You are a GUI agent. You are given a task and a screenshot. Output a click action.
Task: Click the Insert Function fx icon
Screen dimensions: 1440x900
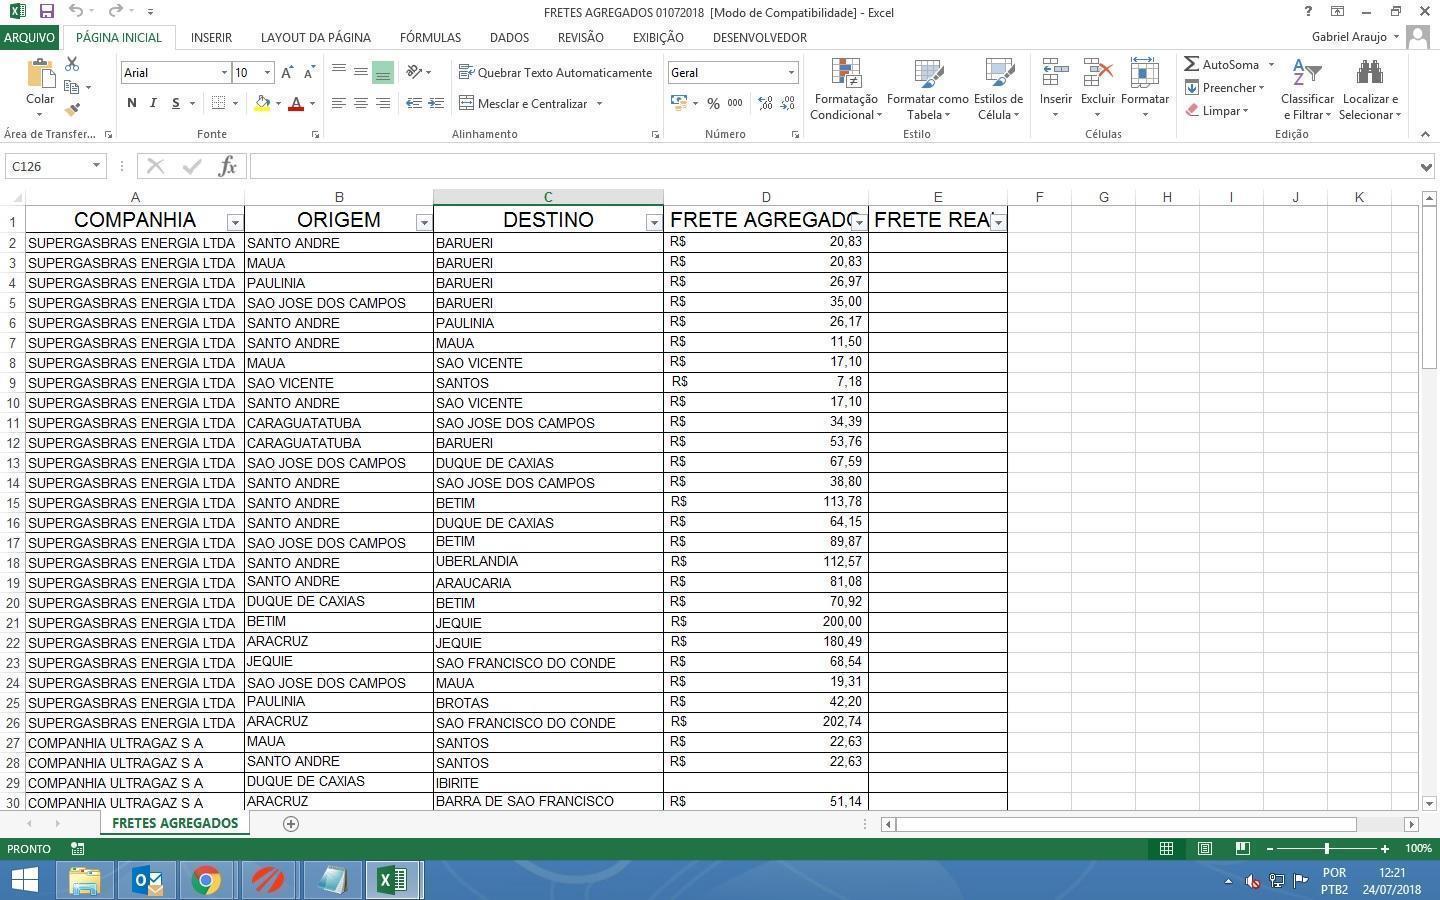pos(227,166)
